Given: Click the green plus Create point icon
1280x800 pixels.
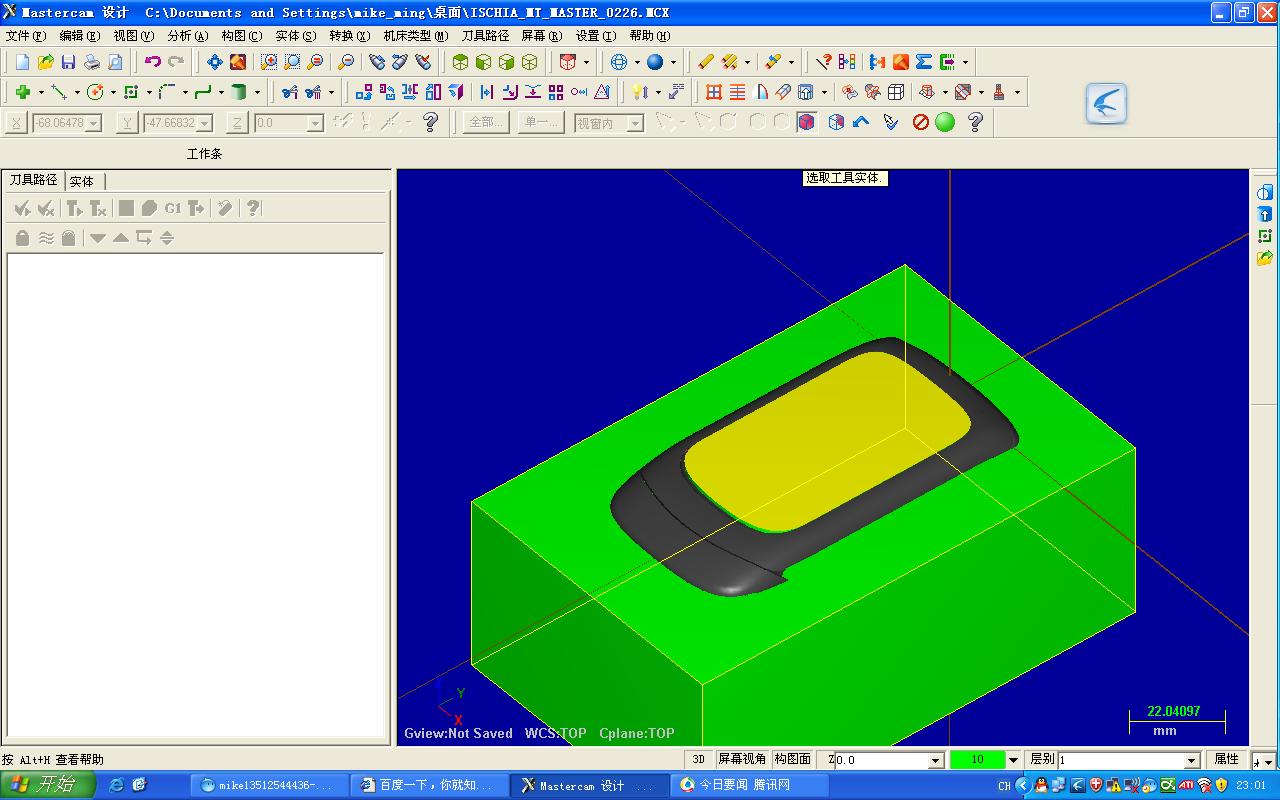Looking at the screenshot, I should [x=22, y=92].
